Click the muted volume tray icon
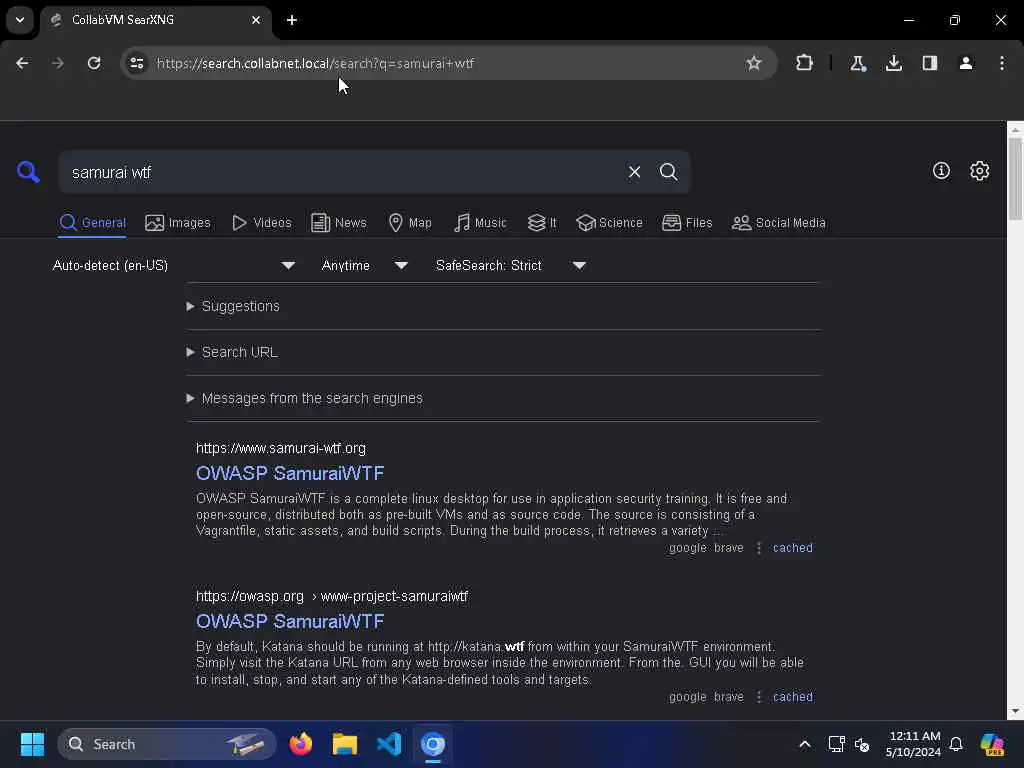 [x=862, y=744]
